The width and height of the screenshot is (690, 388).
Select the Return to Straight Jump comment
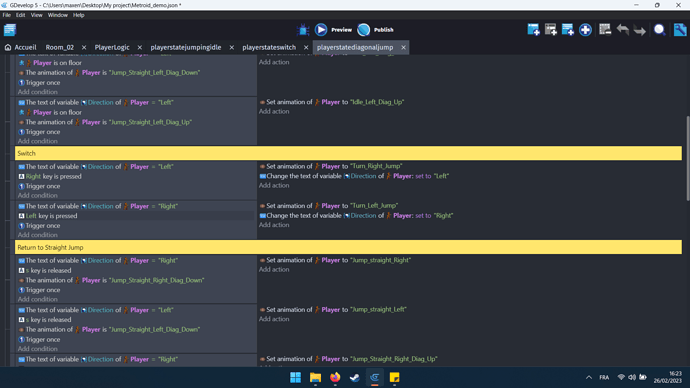(348, 247)
